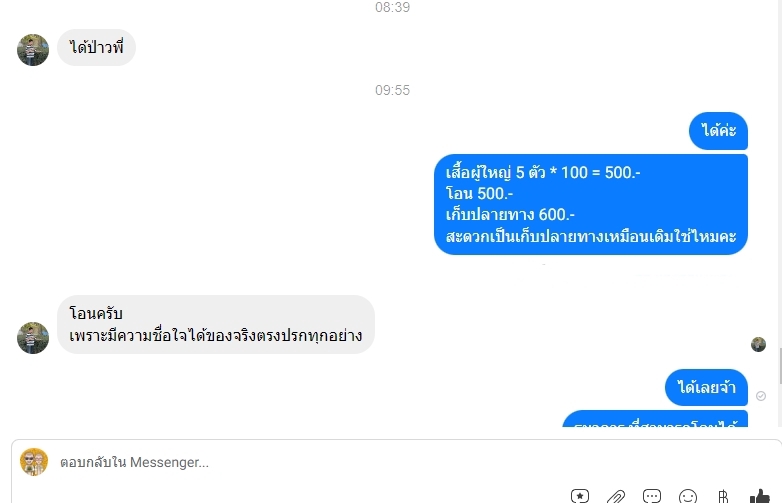Screen dimensions: 782x503
Task: Select the ได้ค่ะ reply bubble
Action: pos(718,131)
